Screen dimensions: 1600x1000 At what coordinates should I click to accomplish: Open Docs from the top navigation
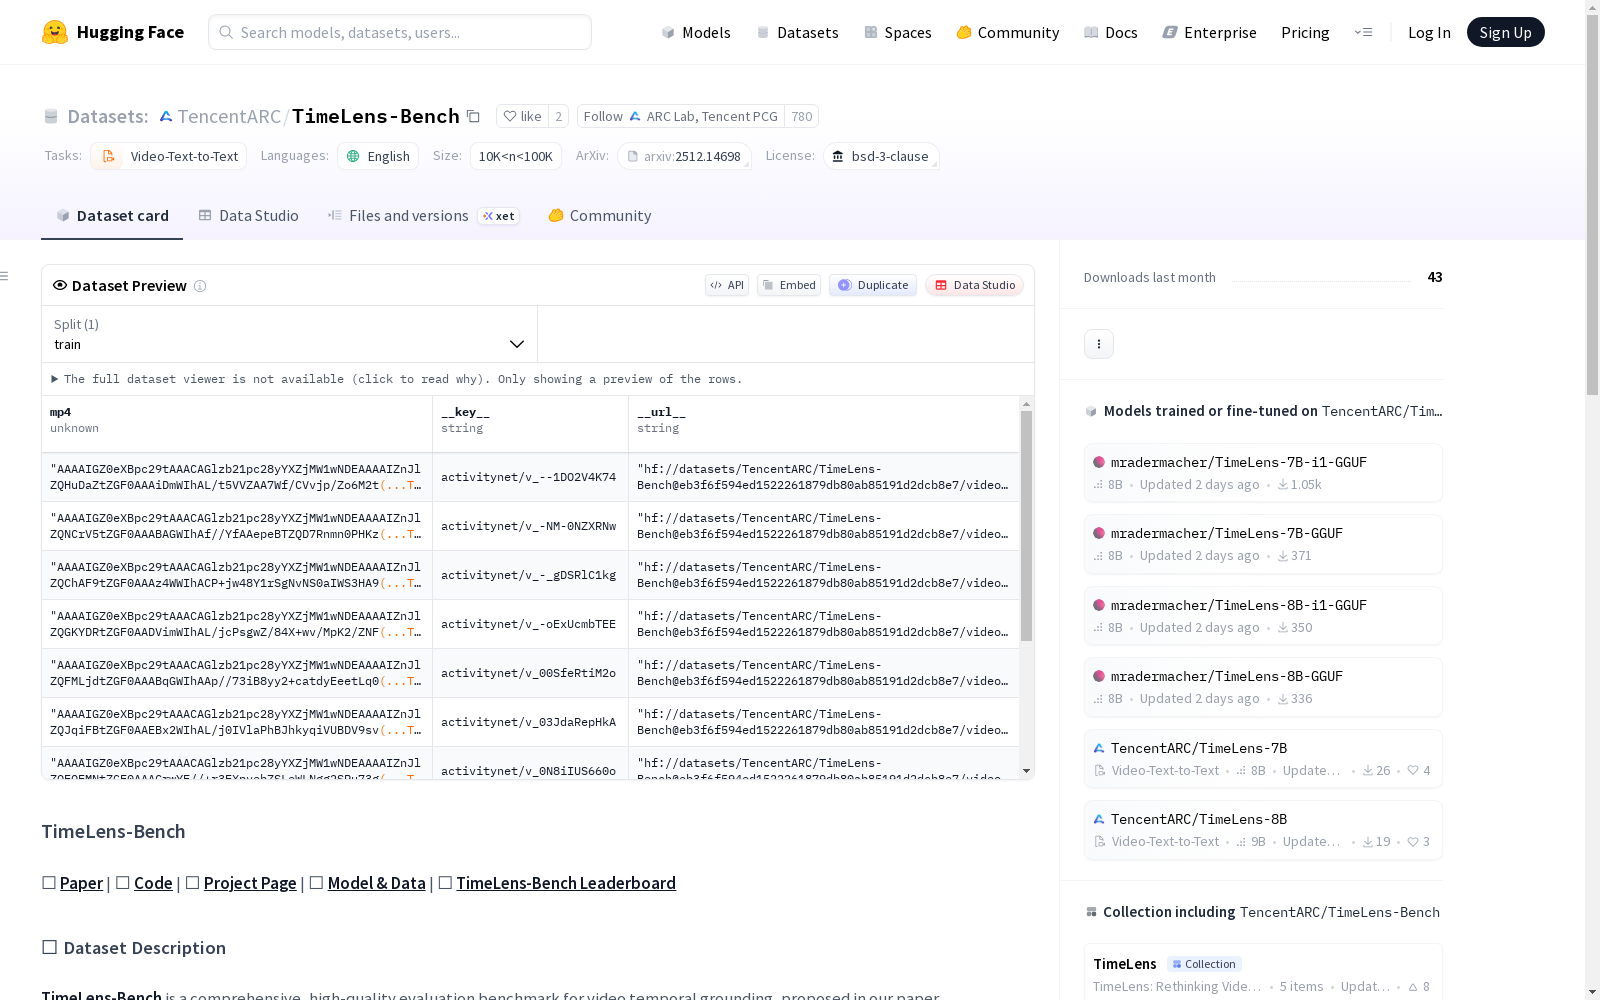coord(1111,32)
